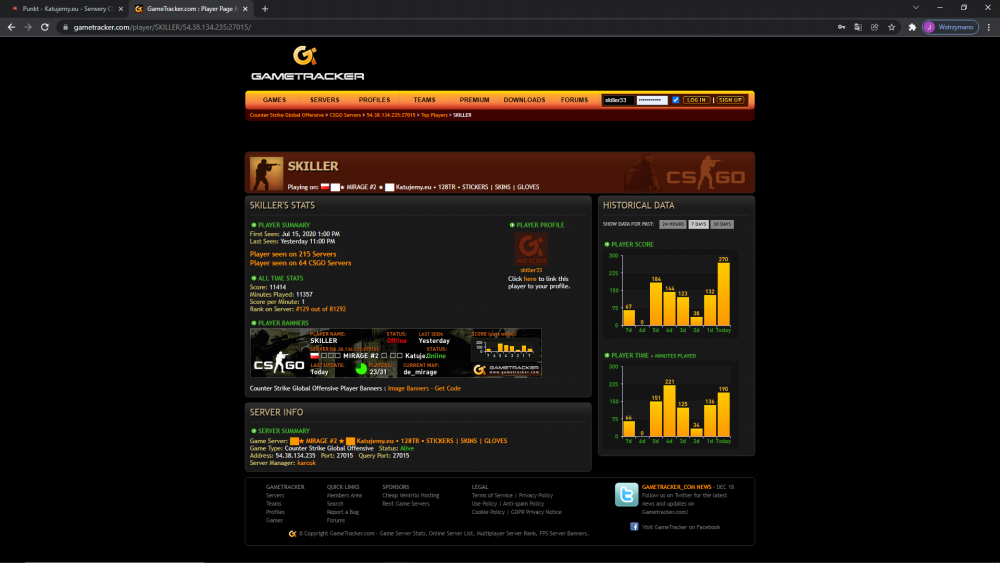Open the PROFILES menu
This screenshot has width=1000, height=563.
tap(374, 99)
